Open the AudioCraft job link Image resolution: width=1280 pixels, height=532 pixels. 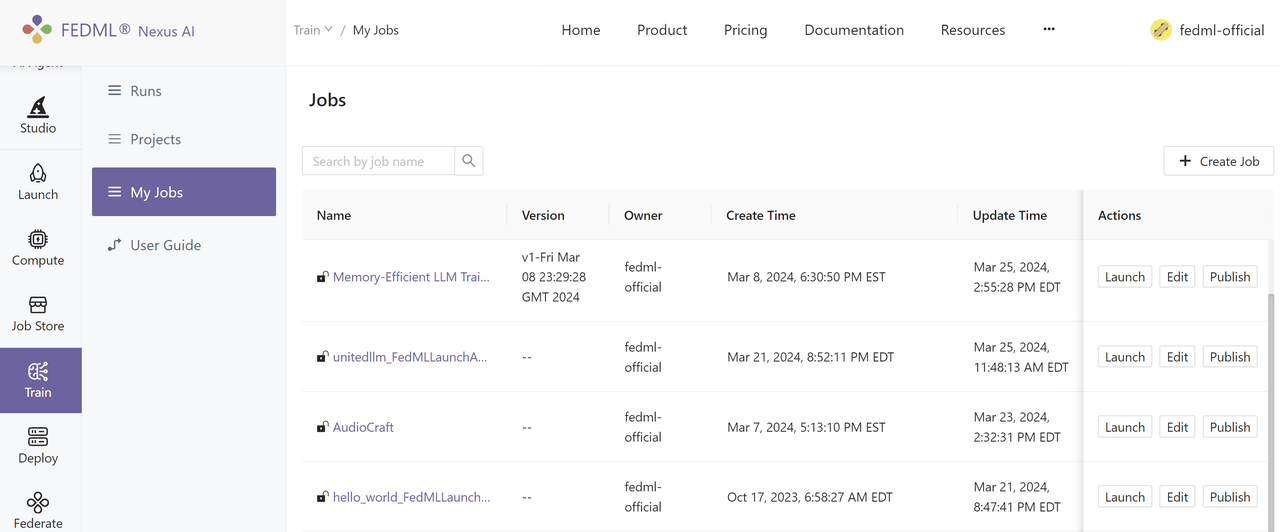point(363,427)
